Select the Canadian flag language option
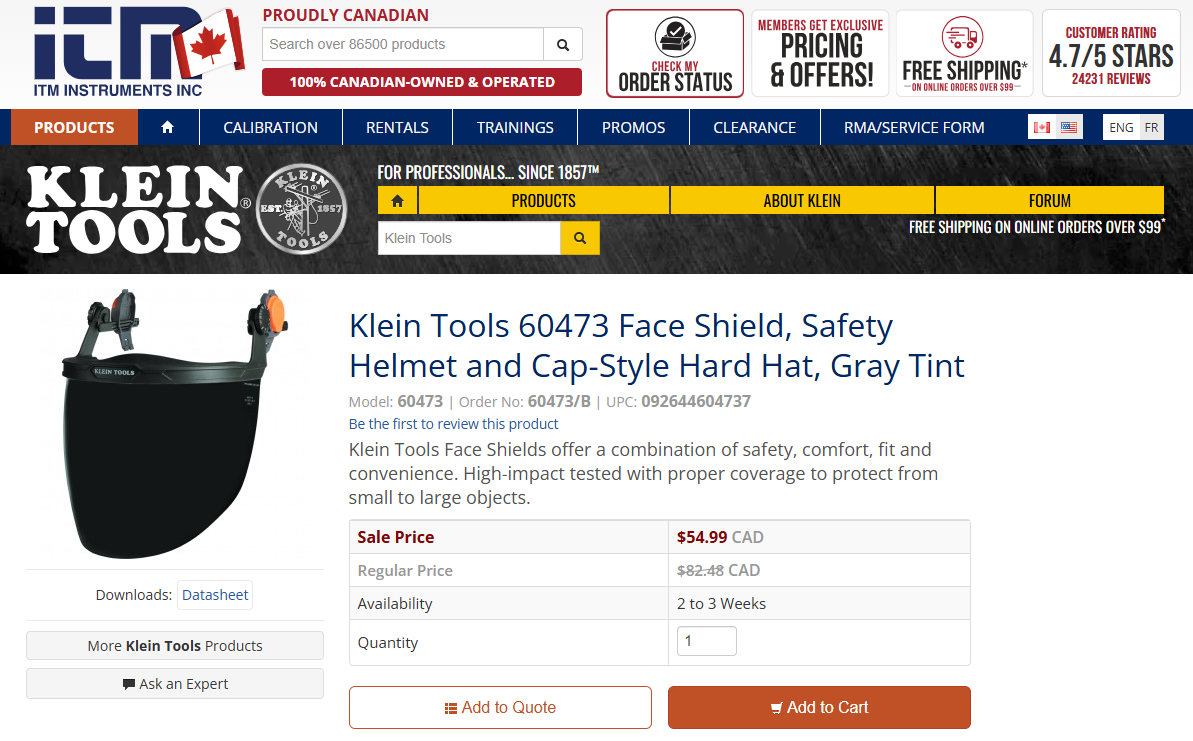Image resolution: width=1193 pixels, height=741 pixels. [x=1042, y=127]
